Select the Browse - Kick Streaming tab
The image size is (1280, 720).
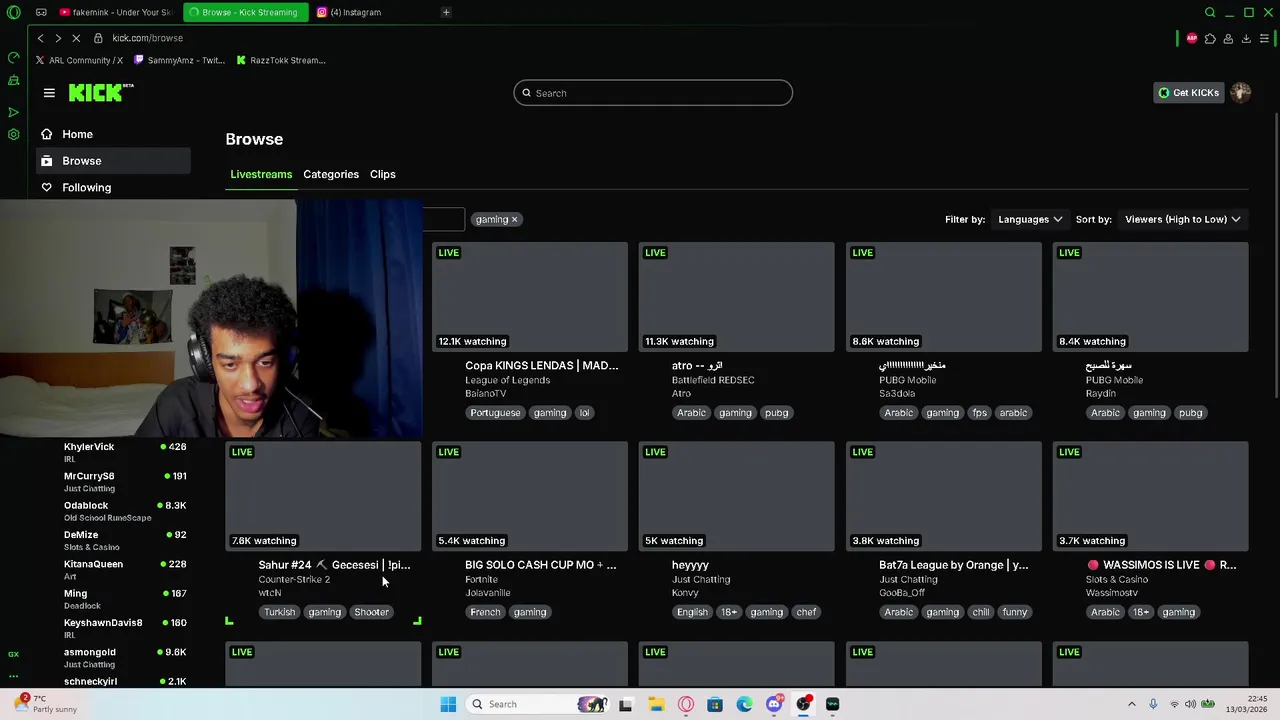click(245, 12)
